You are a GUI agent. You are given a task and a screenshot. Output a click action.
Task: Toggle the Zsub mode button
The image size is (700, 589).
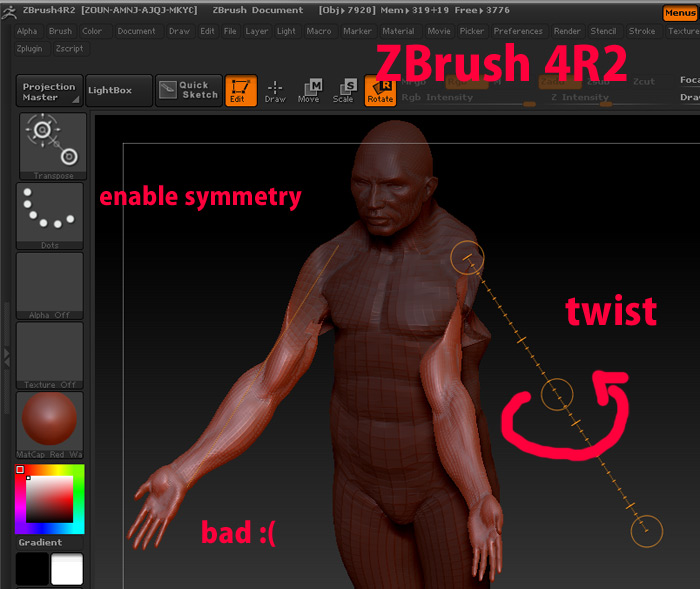(x=598, y=82)
